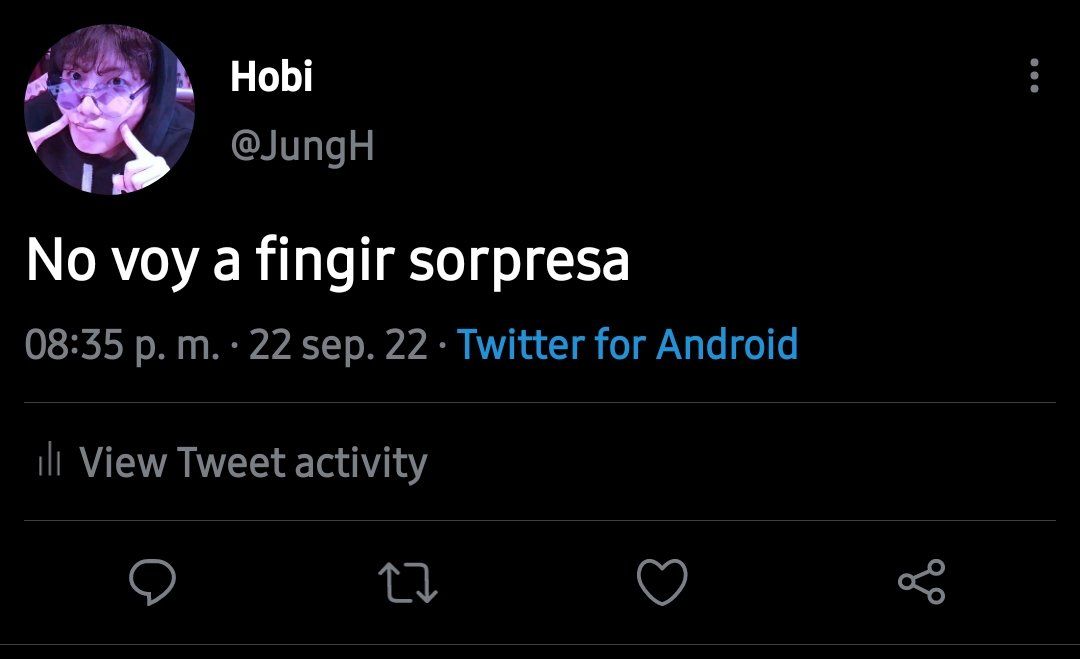
Task: Click the date '22 sep. 22'
Action: (338, 345)
